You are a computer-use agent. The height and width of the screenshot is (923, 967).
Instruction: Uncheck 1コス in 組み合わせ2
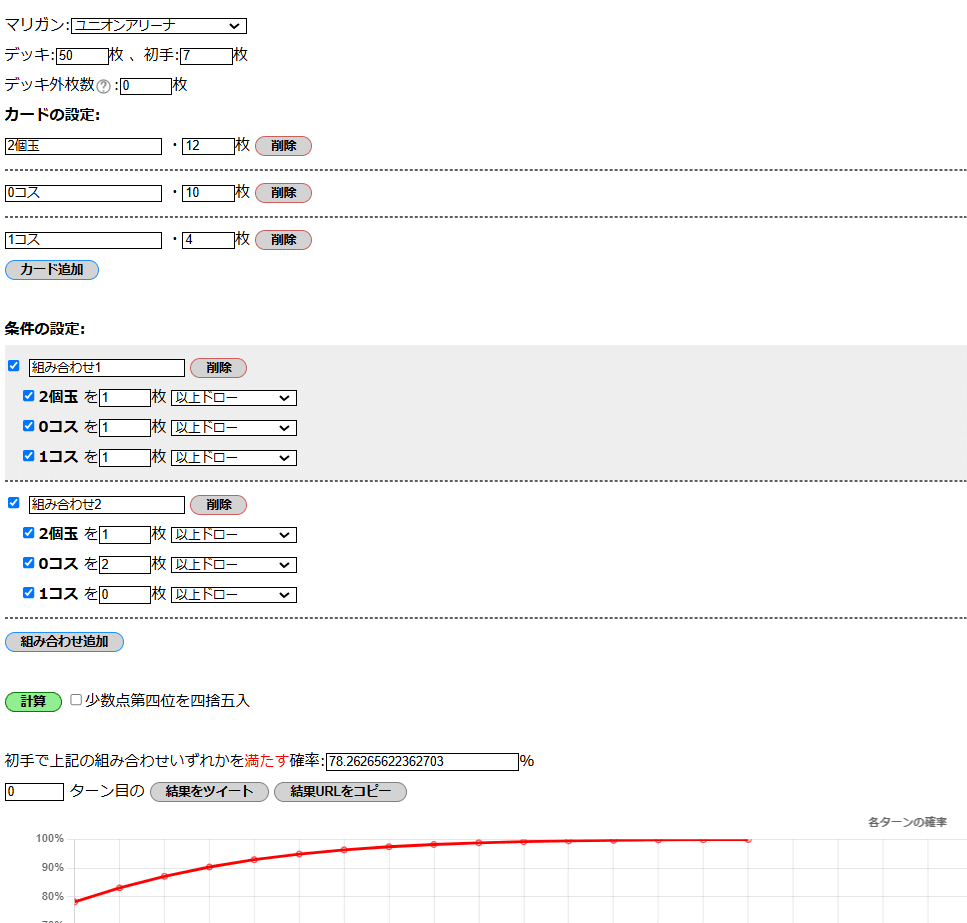28,593
